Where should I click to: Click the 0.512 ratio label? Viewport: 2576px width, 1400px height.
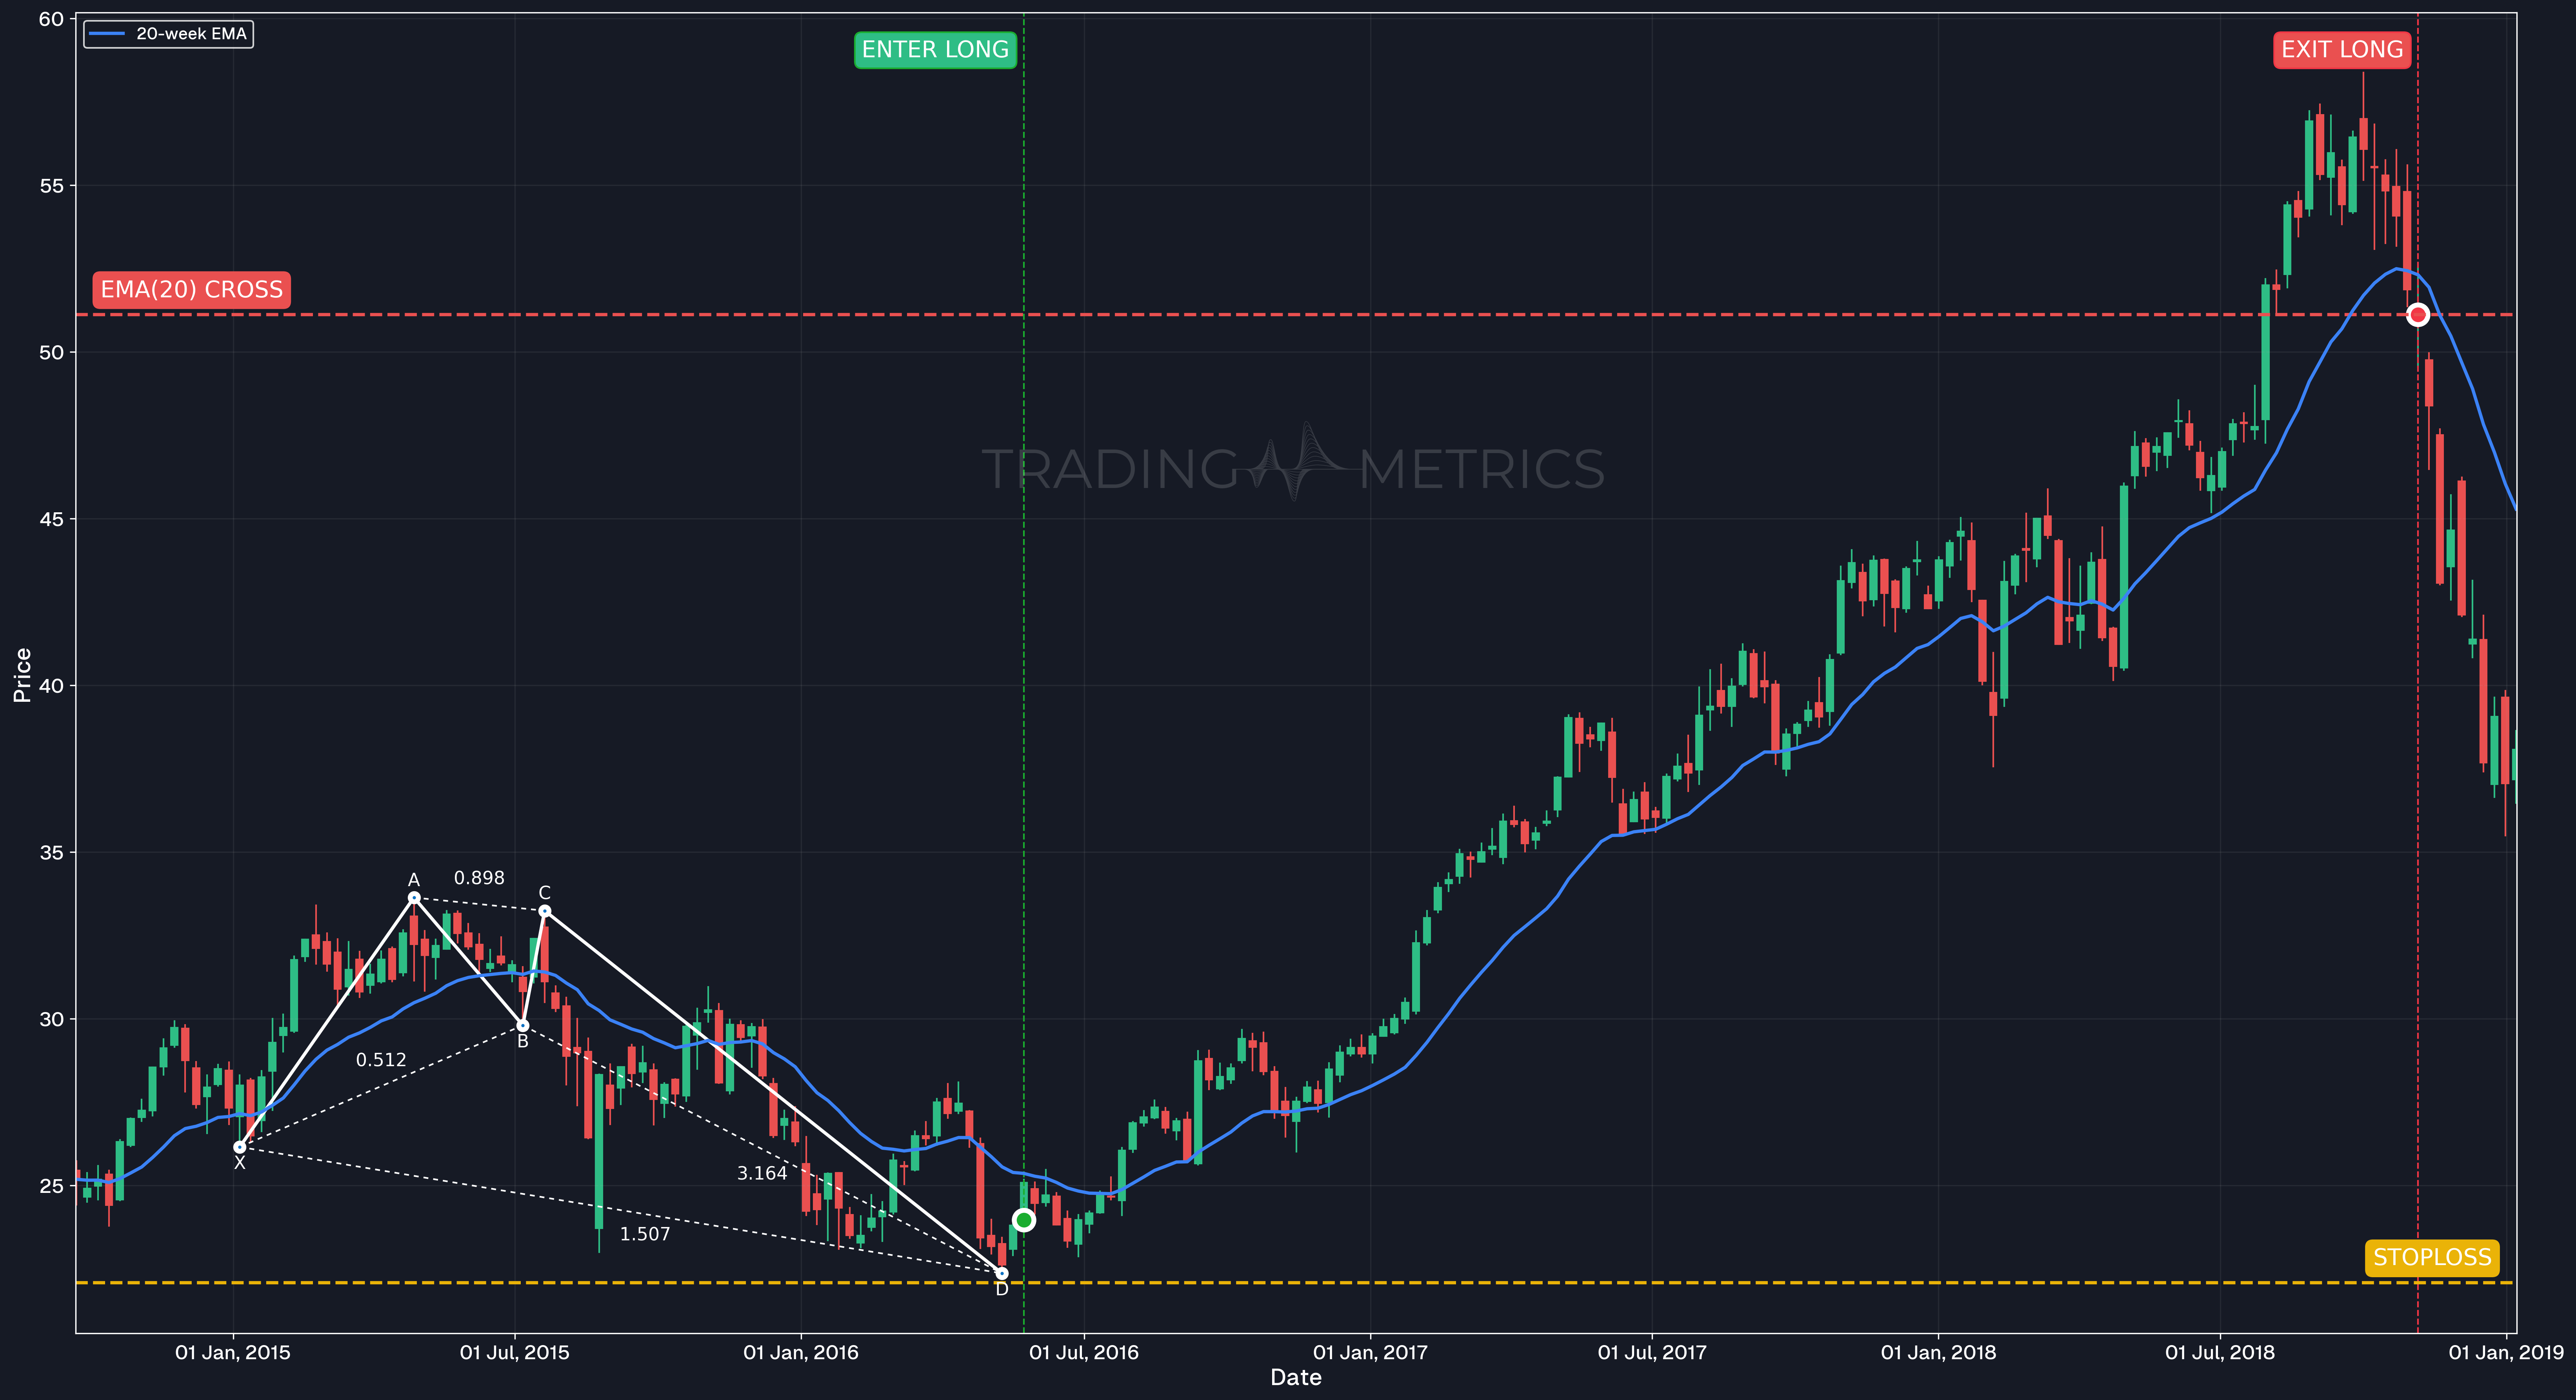381,1060
